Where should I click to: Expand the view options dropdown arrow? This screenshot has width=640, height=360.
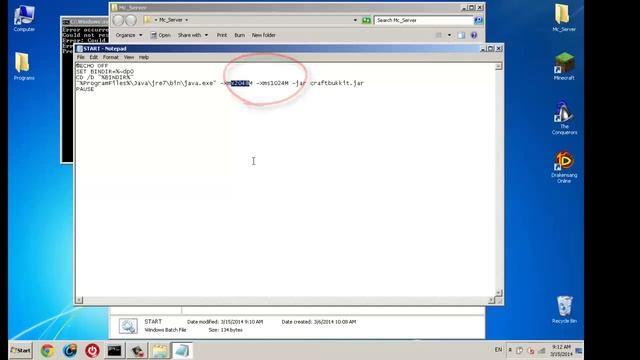click(x=449, y=35)
